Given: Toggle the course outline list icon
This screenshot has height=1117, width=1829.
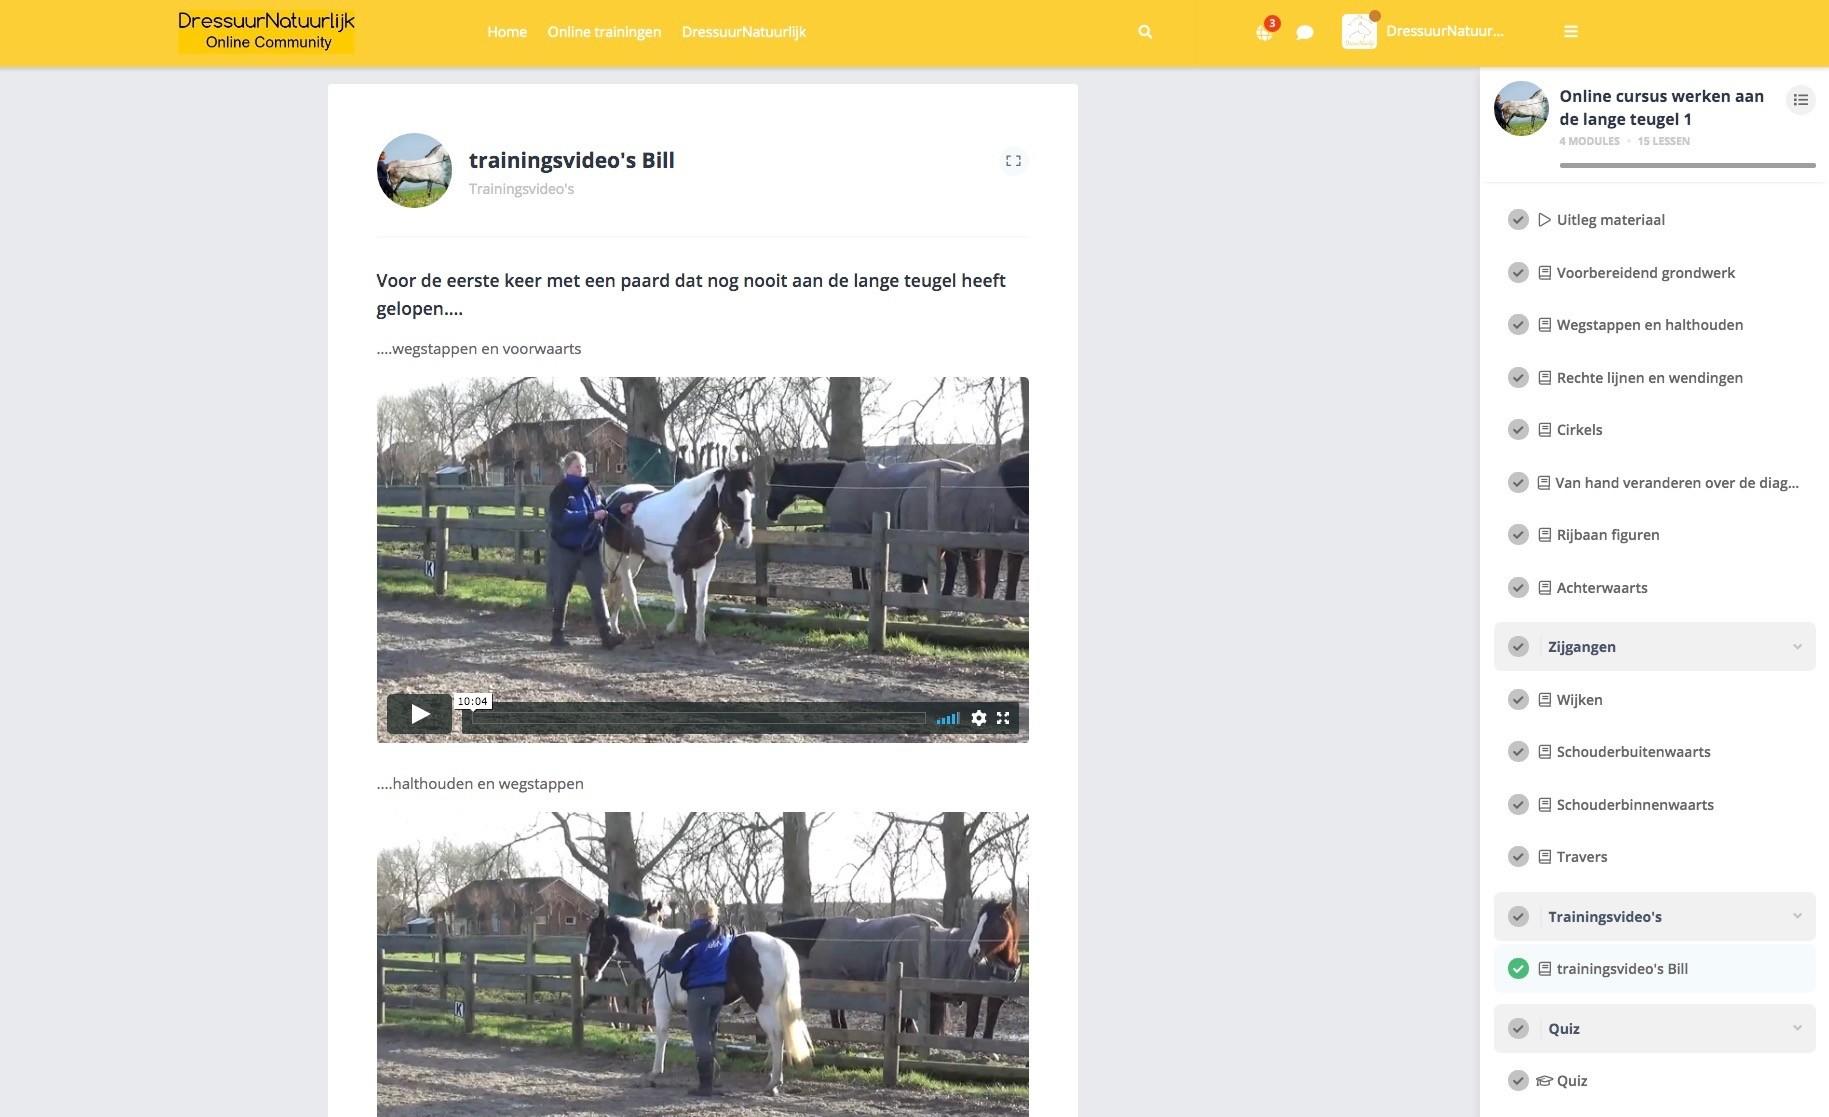Looking at the screenshot, I should point(1800,100).
